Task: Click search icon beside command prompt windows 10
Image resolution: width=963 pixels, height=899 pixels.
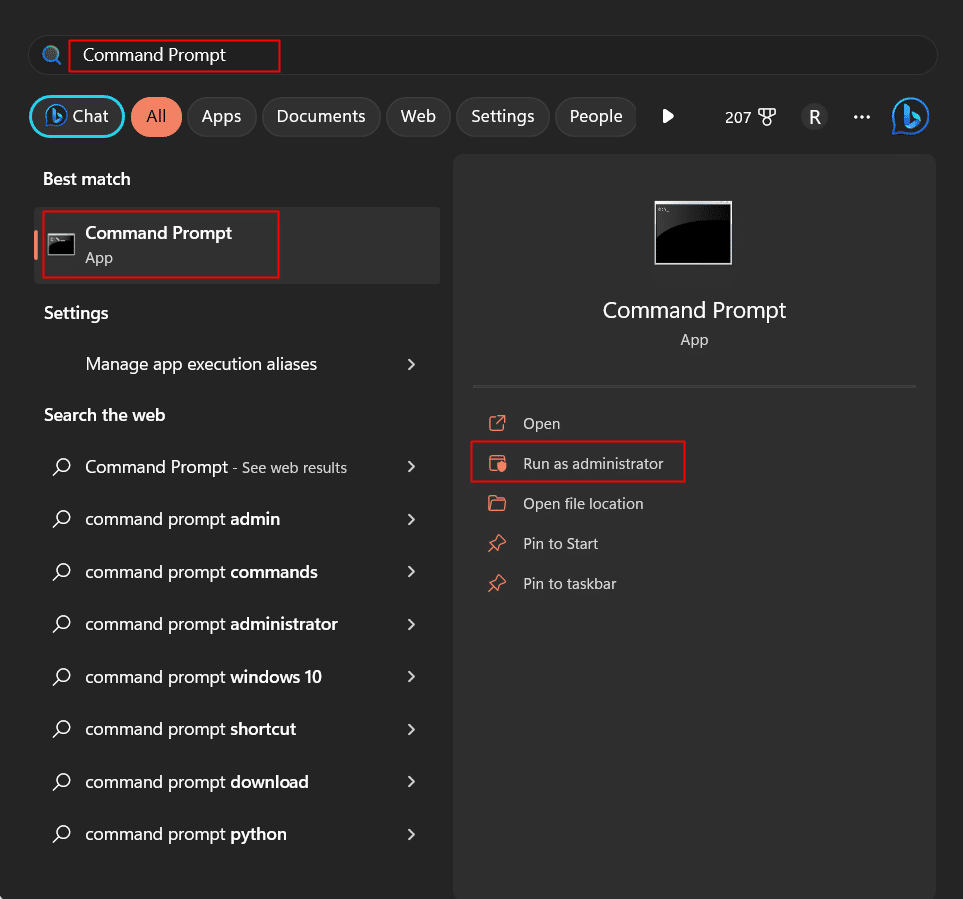Action: coord(61,677)
